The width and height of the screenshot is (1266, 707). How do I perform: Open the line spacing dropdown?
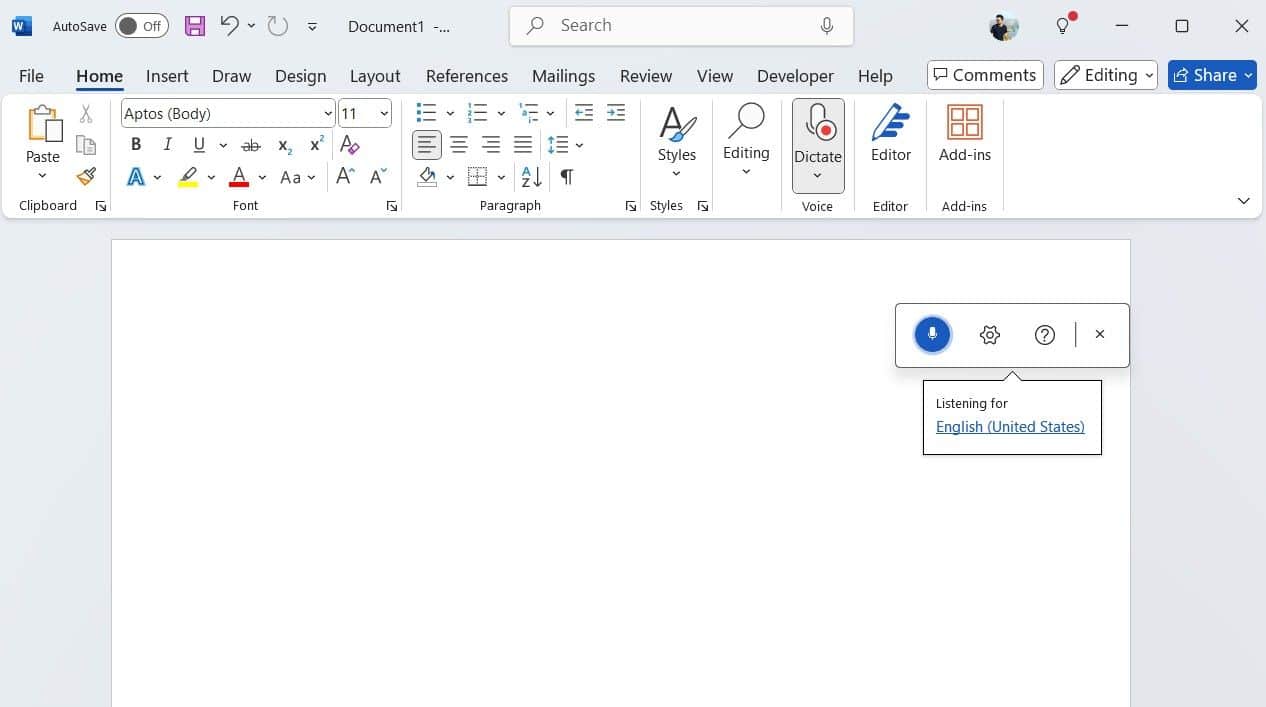click(579, 145)
